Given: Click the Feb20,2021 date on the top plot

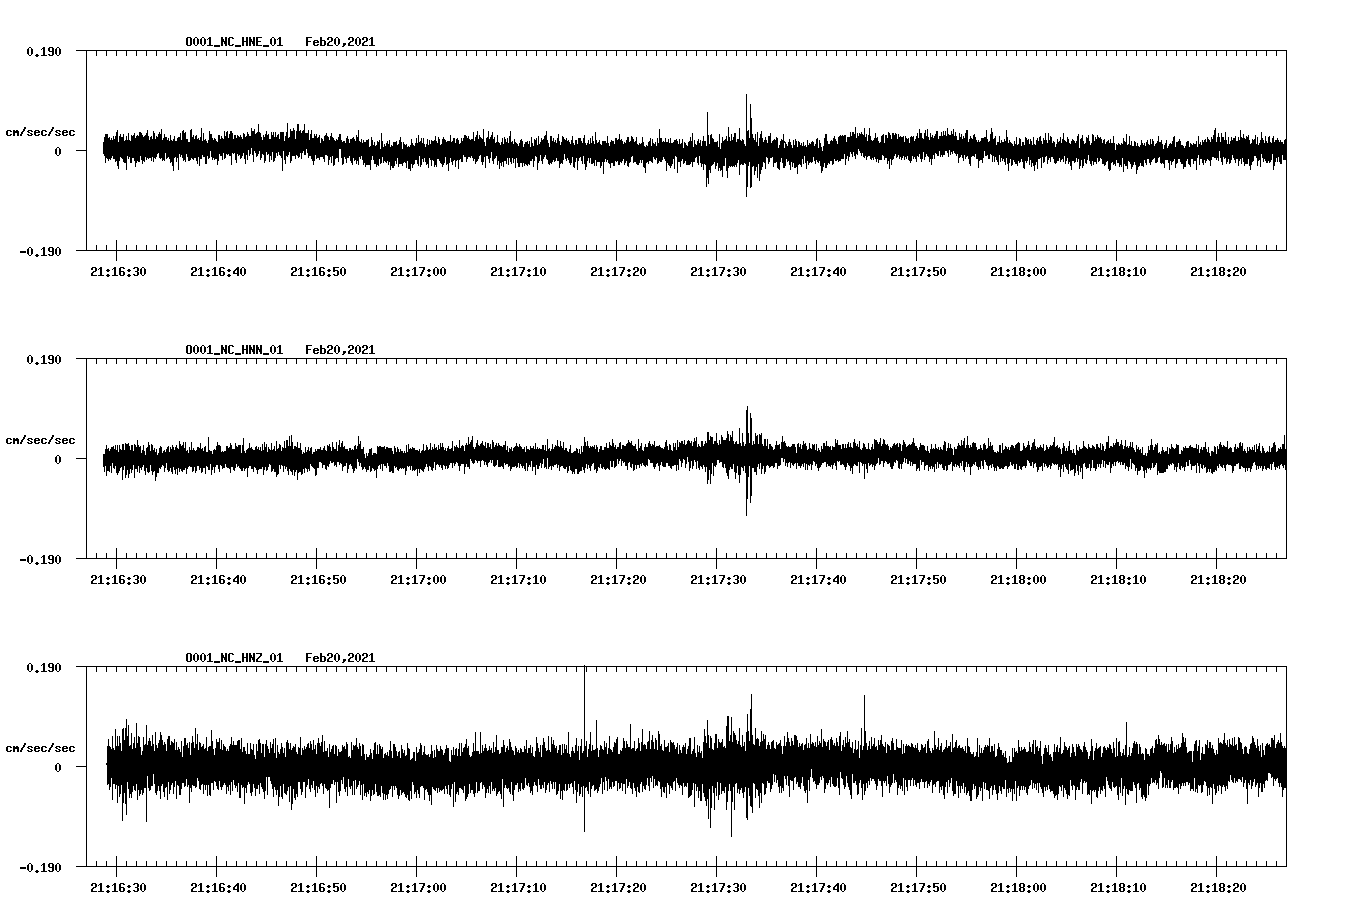Looking at the screenshot, I should [x=341, y=42].
